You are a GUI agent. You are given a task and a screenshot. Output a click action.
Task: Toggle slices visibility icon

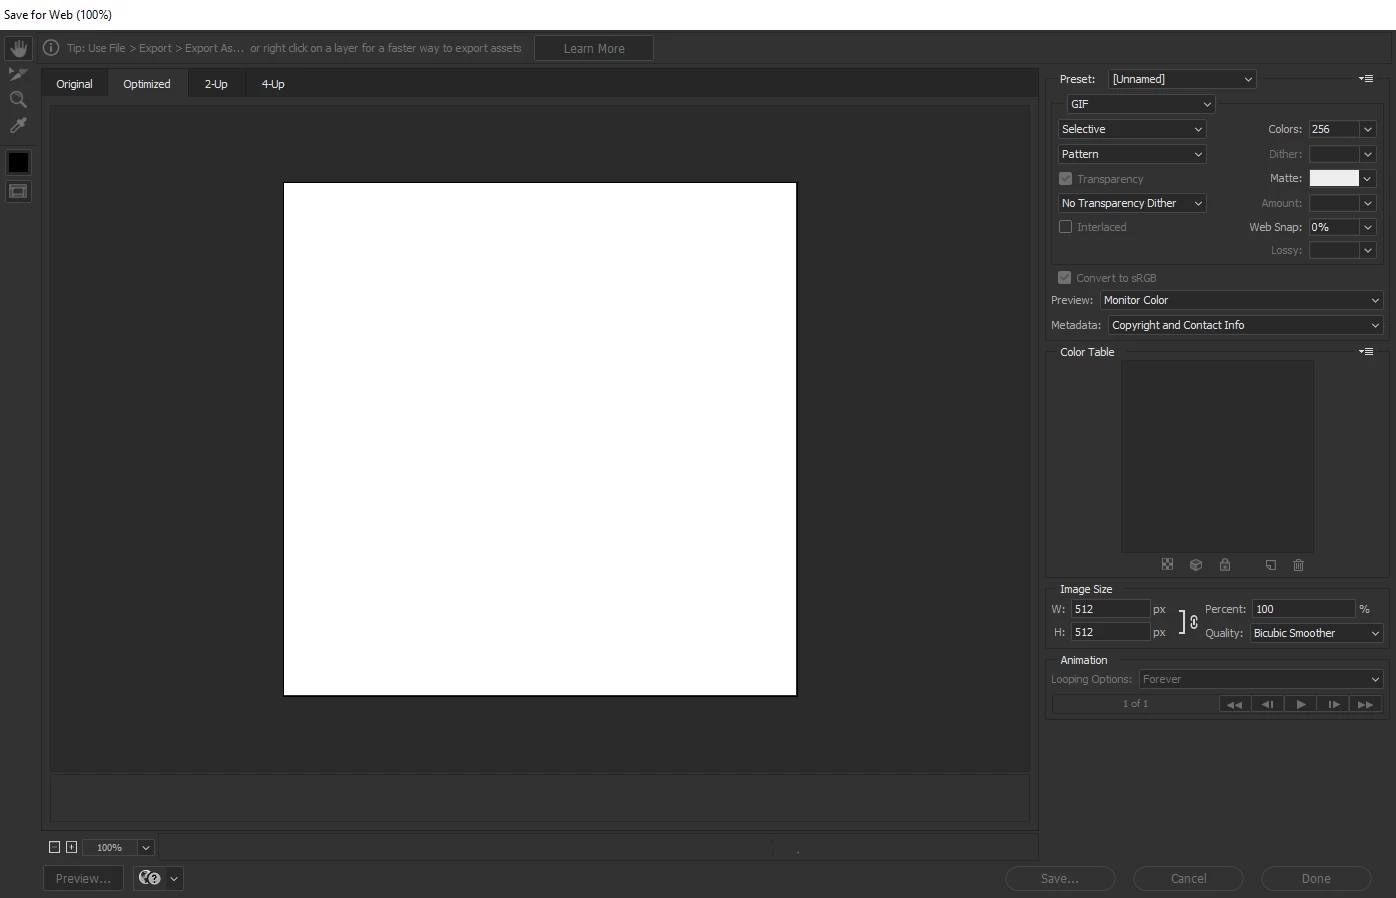18,191
